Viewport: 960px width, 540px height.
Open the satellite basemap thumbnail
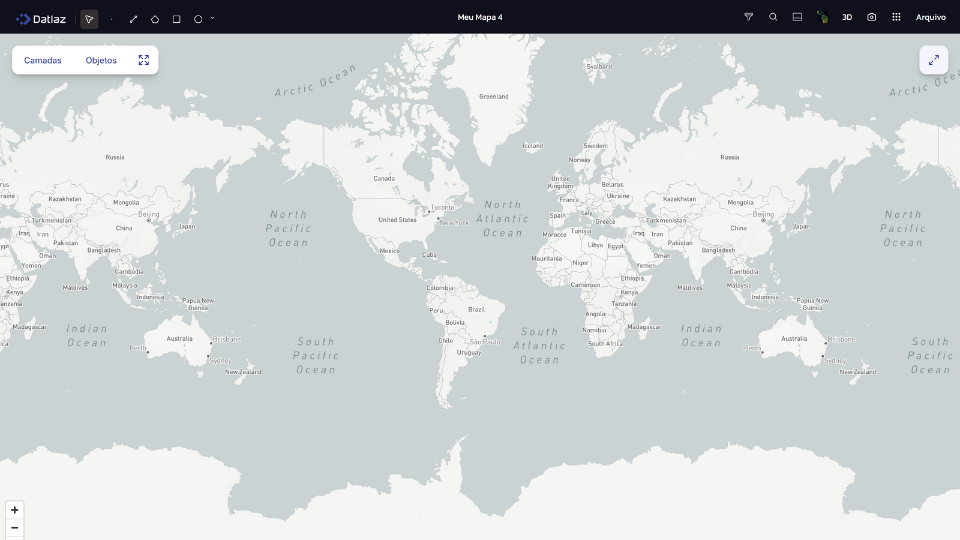822,17
